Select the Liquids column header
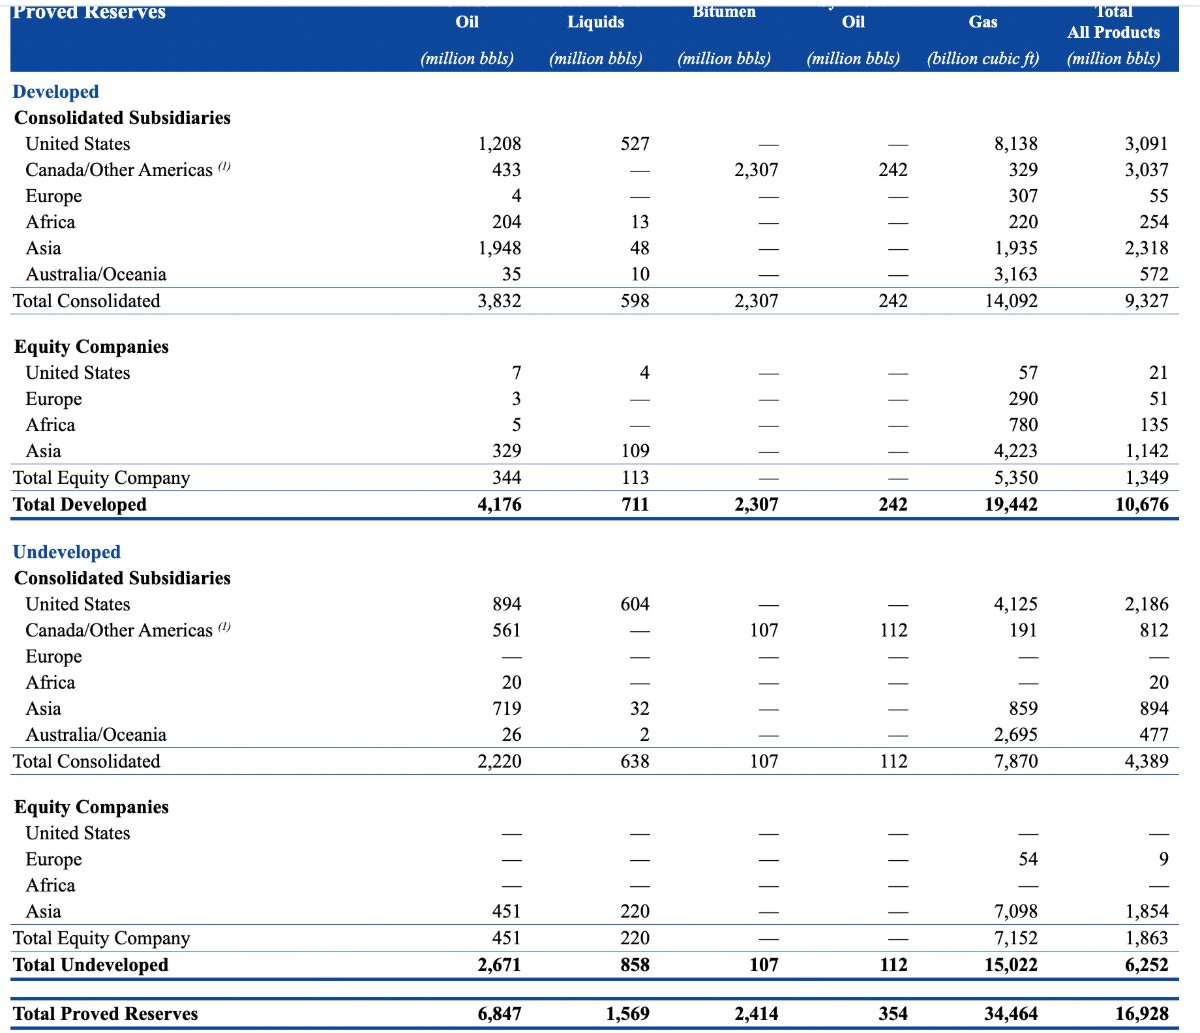Image resolution: width=1200 pixels, height=1033 pixels. (596, 22)
